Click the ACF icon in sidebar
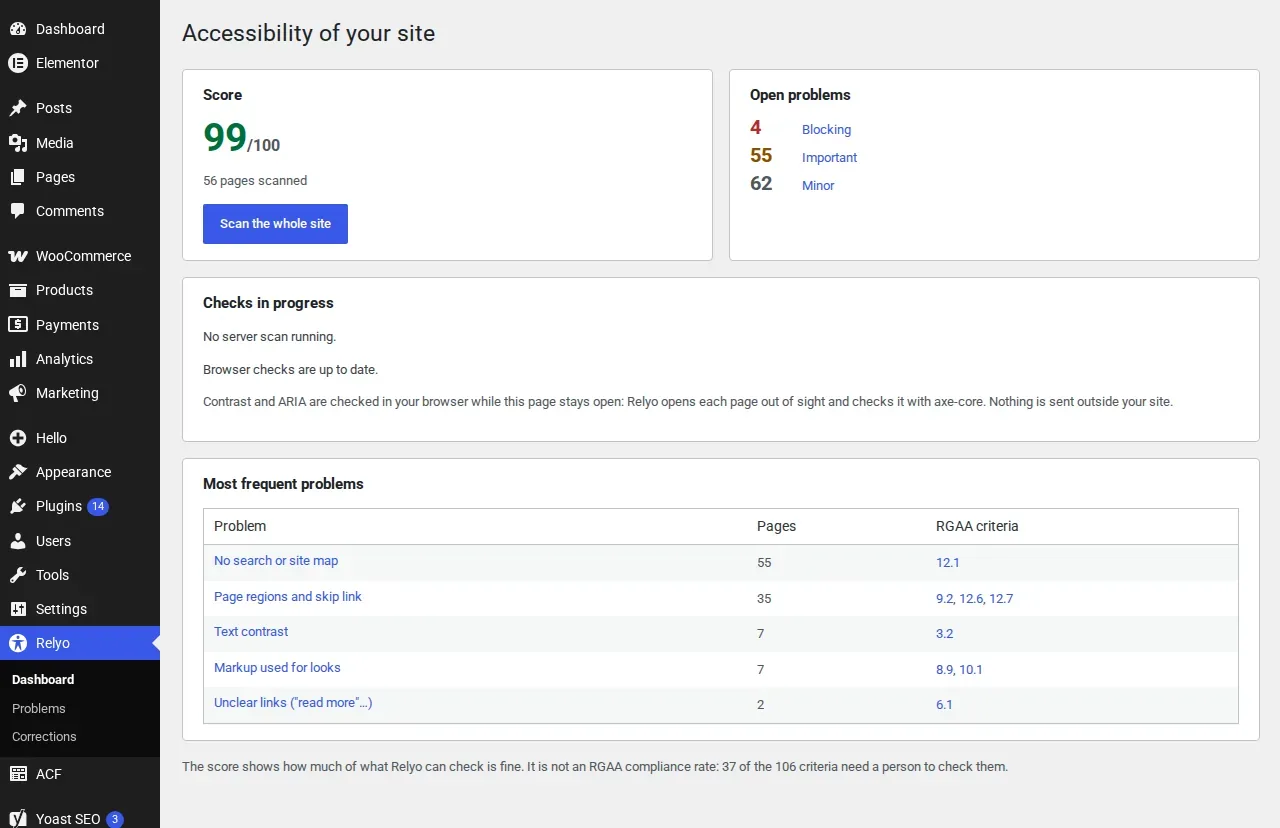This screenshot has height=828, width=1280. (x=18, y=774)
